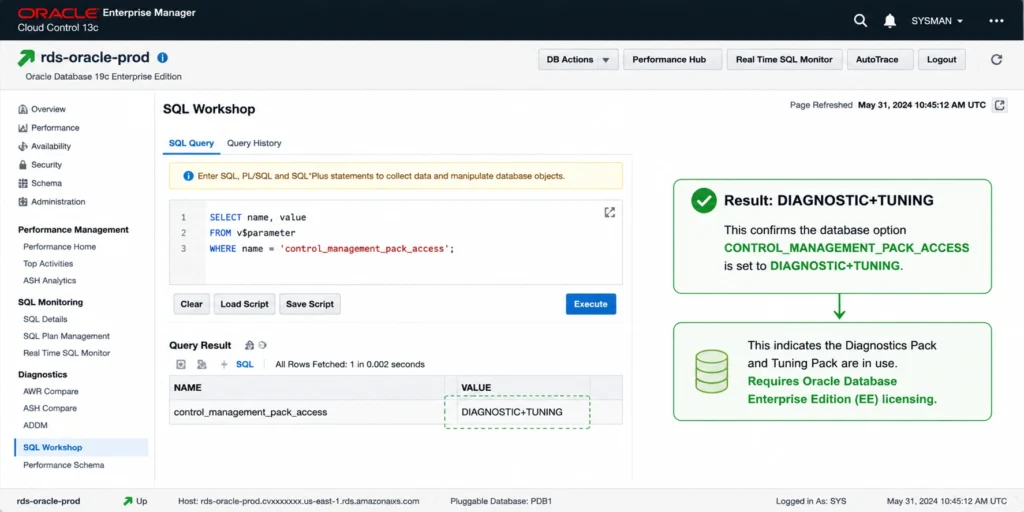Click the Administration icon in sidebar
The height and width of the screenshot is (512, 1024).
tap(23, 202)
